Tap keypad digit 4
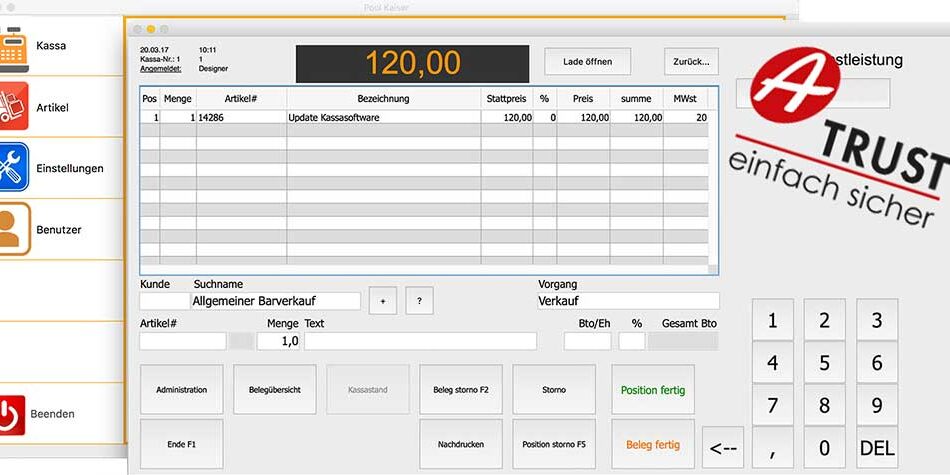The image size is (950, 475). point(772,362)
